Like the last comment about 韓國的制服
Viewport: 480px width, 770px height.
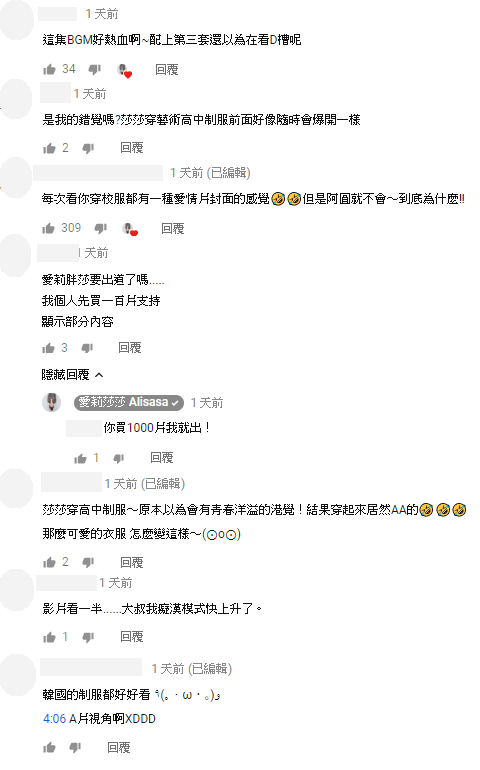[x=49, y=748]
